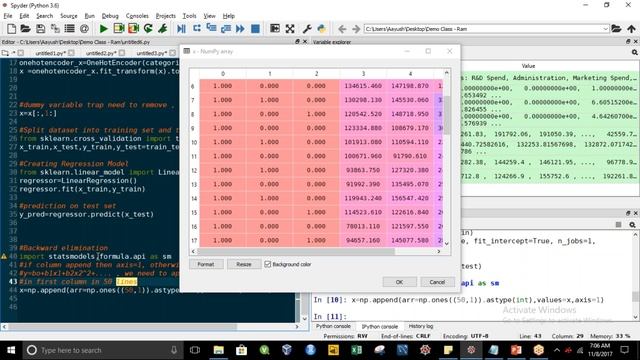Open Help menu

(x=229, y=16)
